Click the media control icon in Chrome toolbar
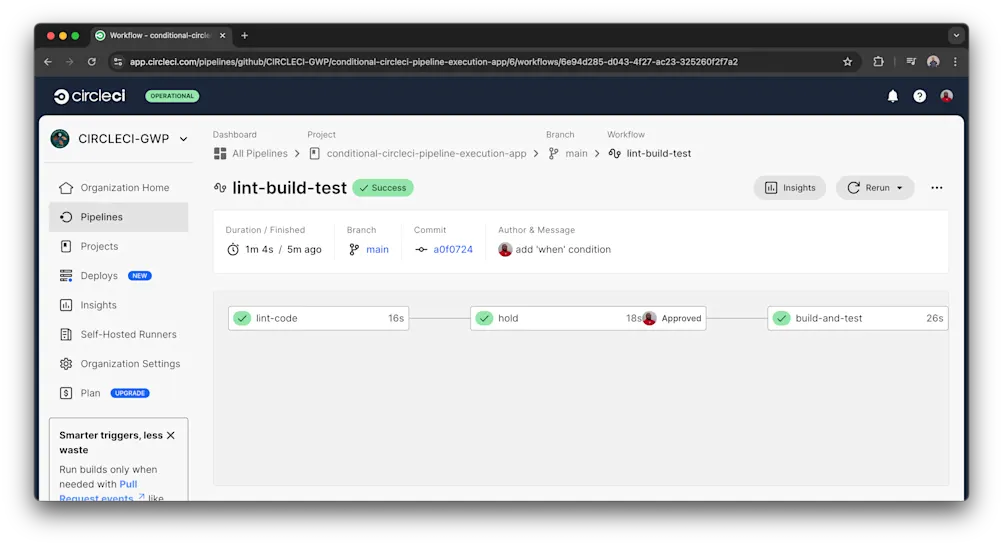The height and width of the screenshot is (546, 1003). pyautogui.click(x=911, y=62)
